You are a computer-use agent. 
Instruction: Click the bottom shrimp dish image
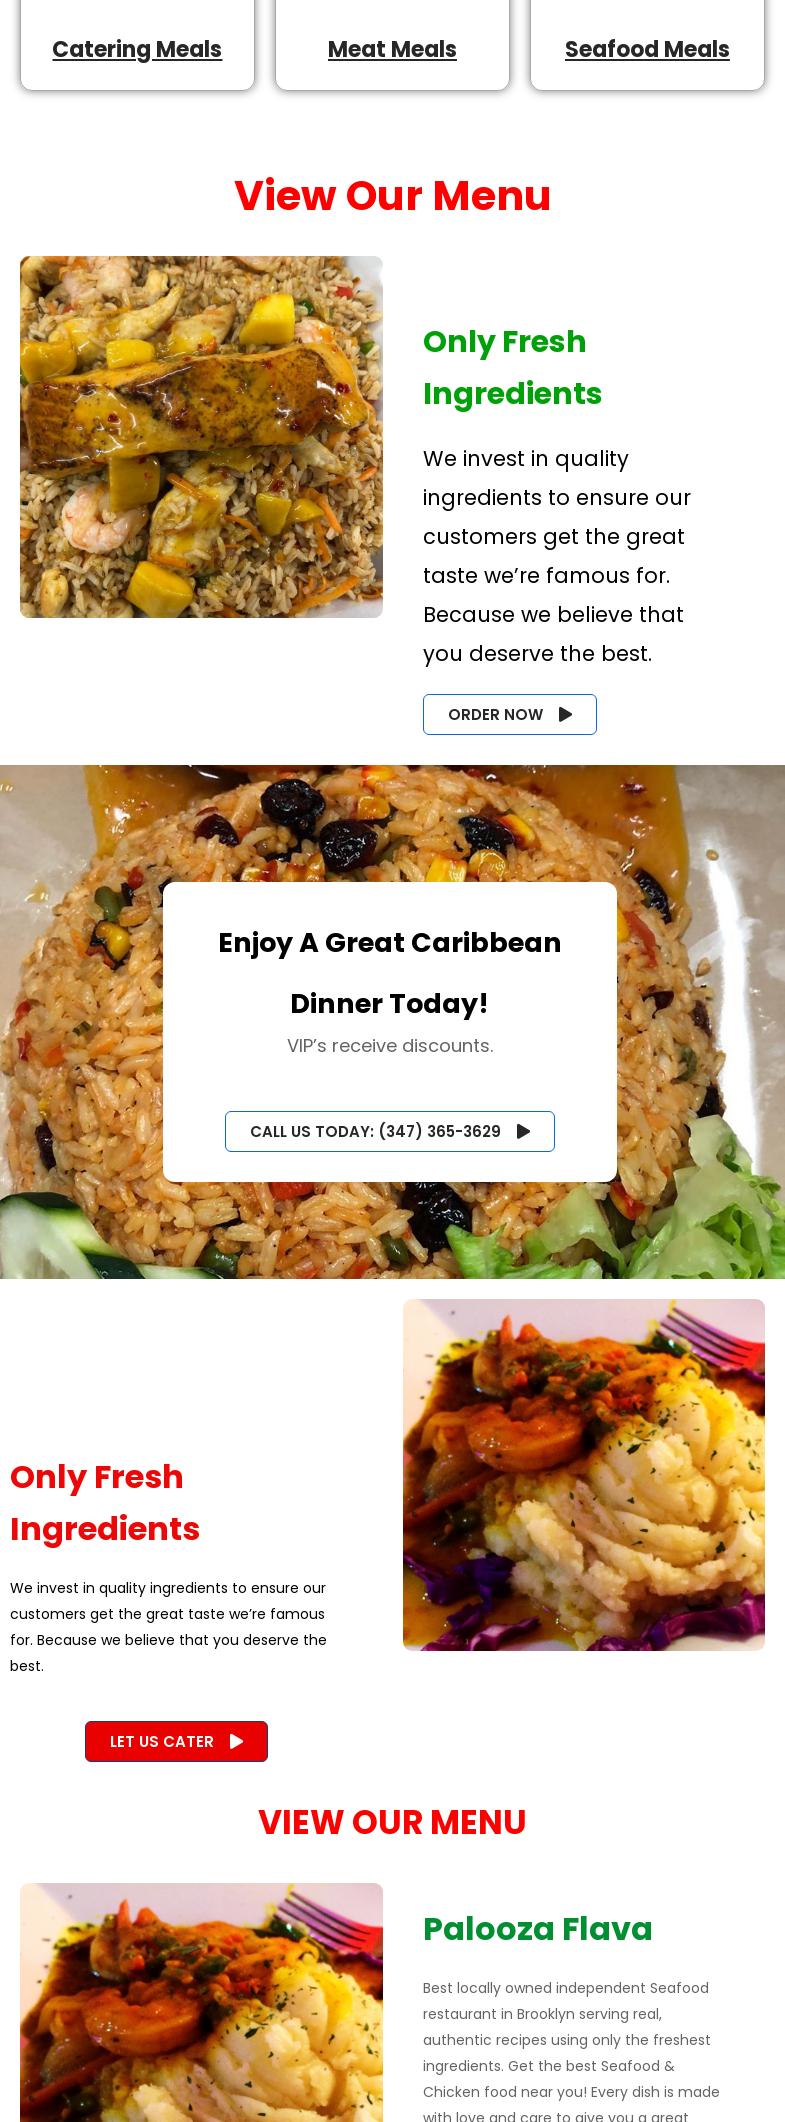pos(201,2002)
